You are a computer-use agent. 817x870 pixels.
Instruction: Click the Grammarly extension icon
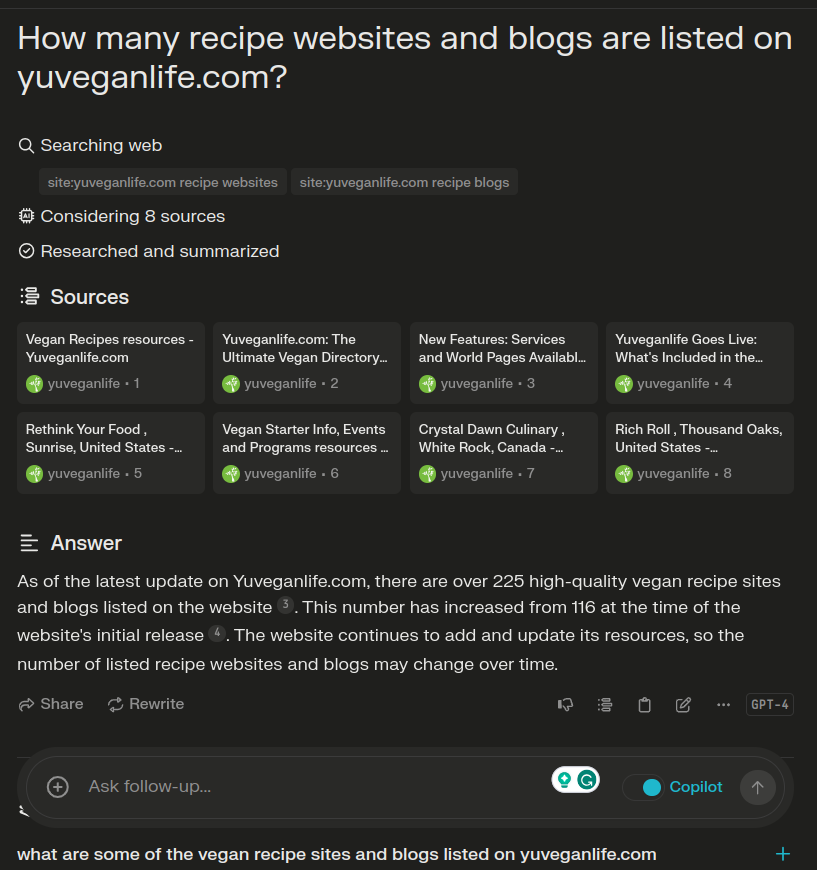(x=587, y=780)
